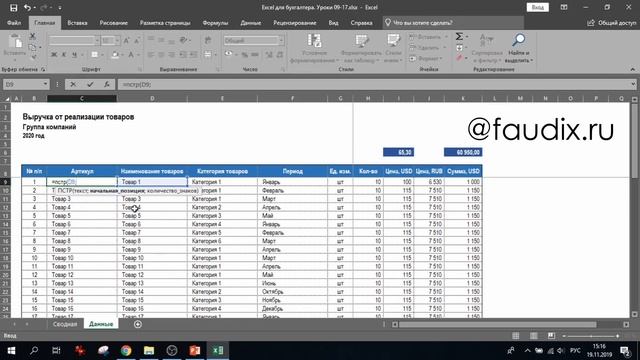Open the font name dropdown arrow
This screenshot has width=640, height=360.
pyautogui.click(x=97, y=40)
